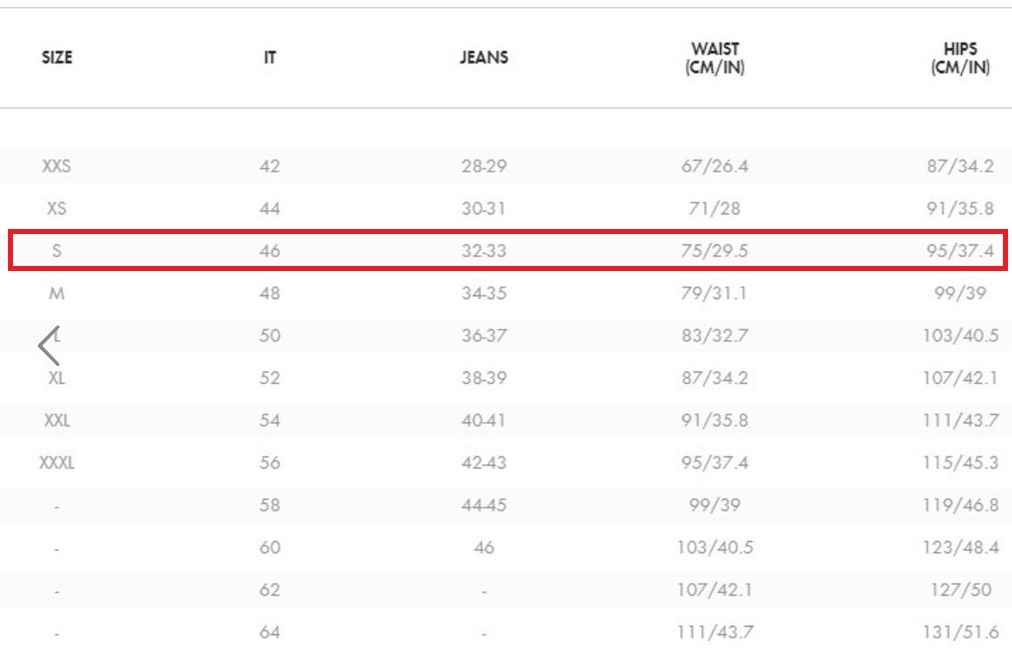1012x652 pixels.
Task: Click hips value 127/50
Action: [x=960, y=589]
